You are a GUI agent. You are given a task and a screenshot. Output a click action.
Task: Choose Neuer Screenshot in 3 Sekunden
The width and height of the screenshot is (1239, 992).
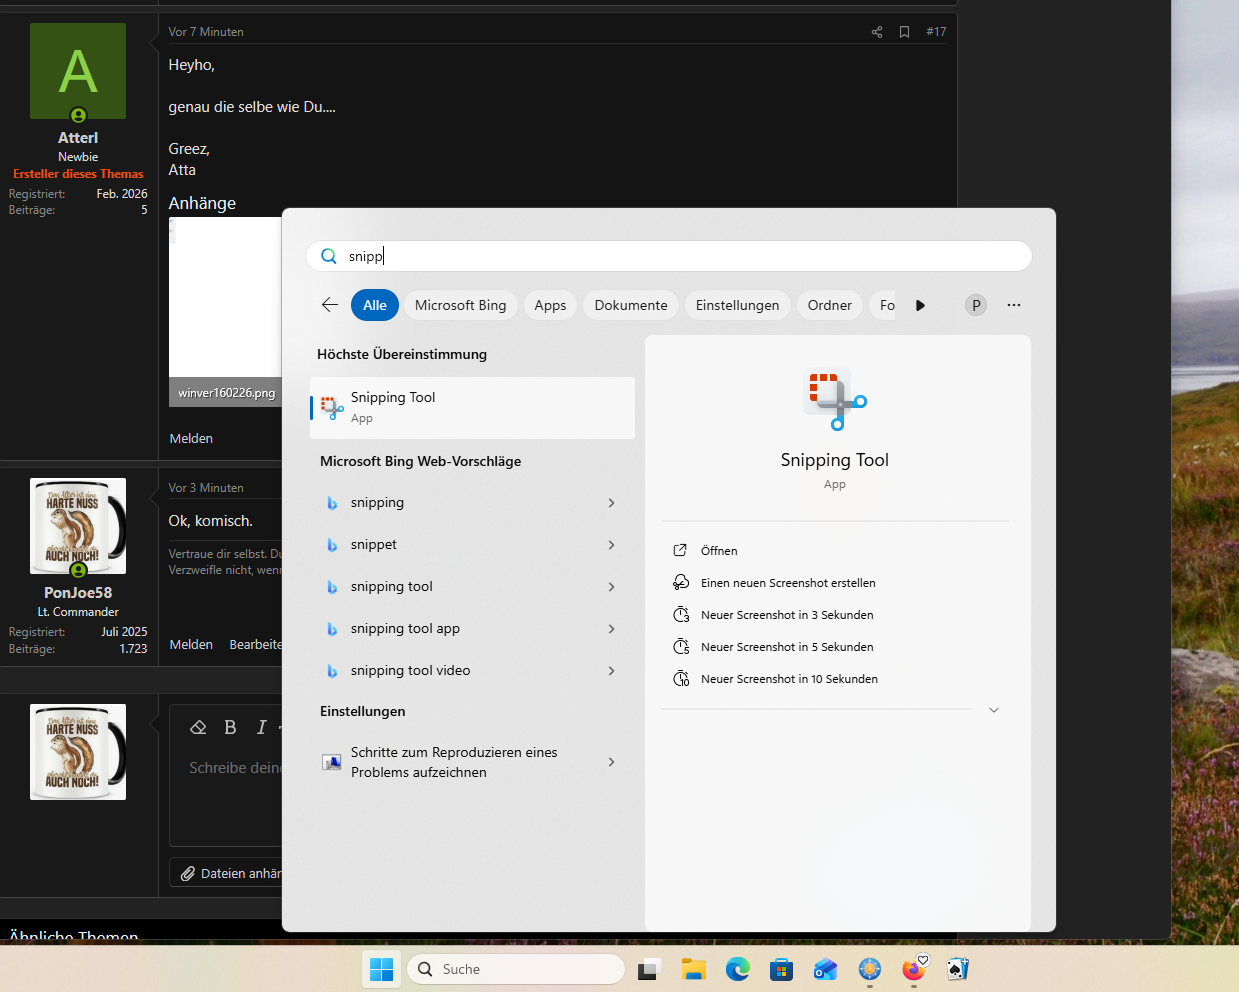point(787,615)
